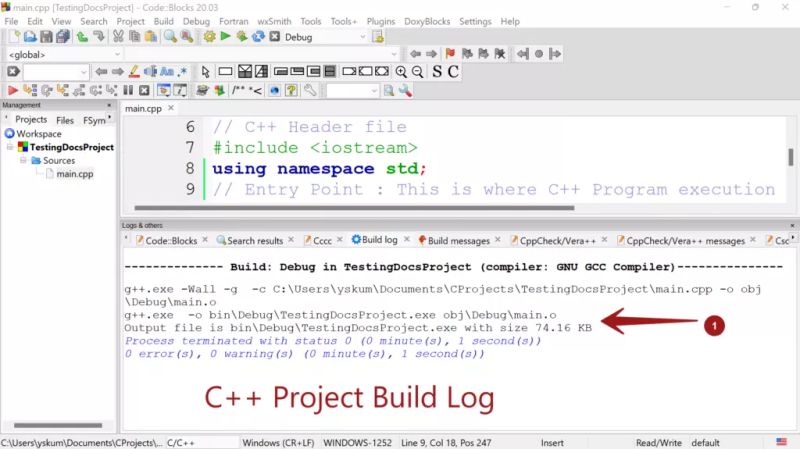Click the Paste clipboard icon
Viewport: 800px width, 449px height.
151,37
